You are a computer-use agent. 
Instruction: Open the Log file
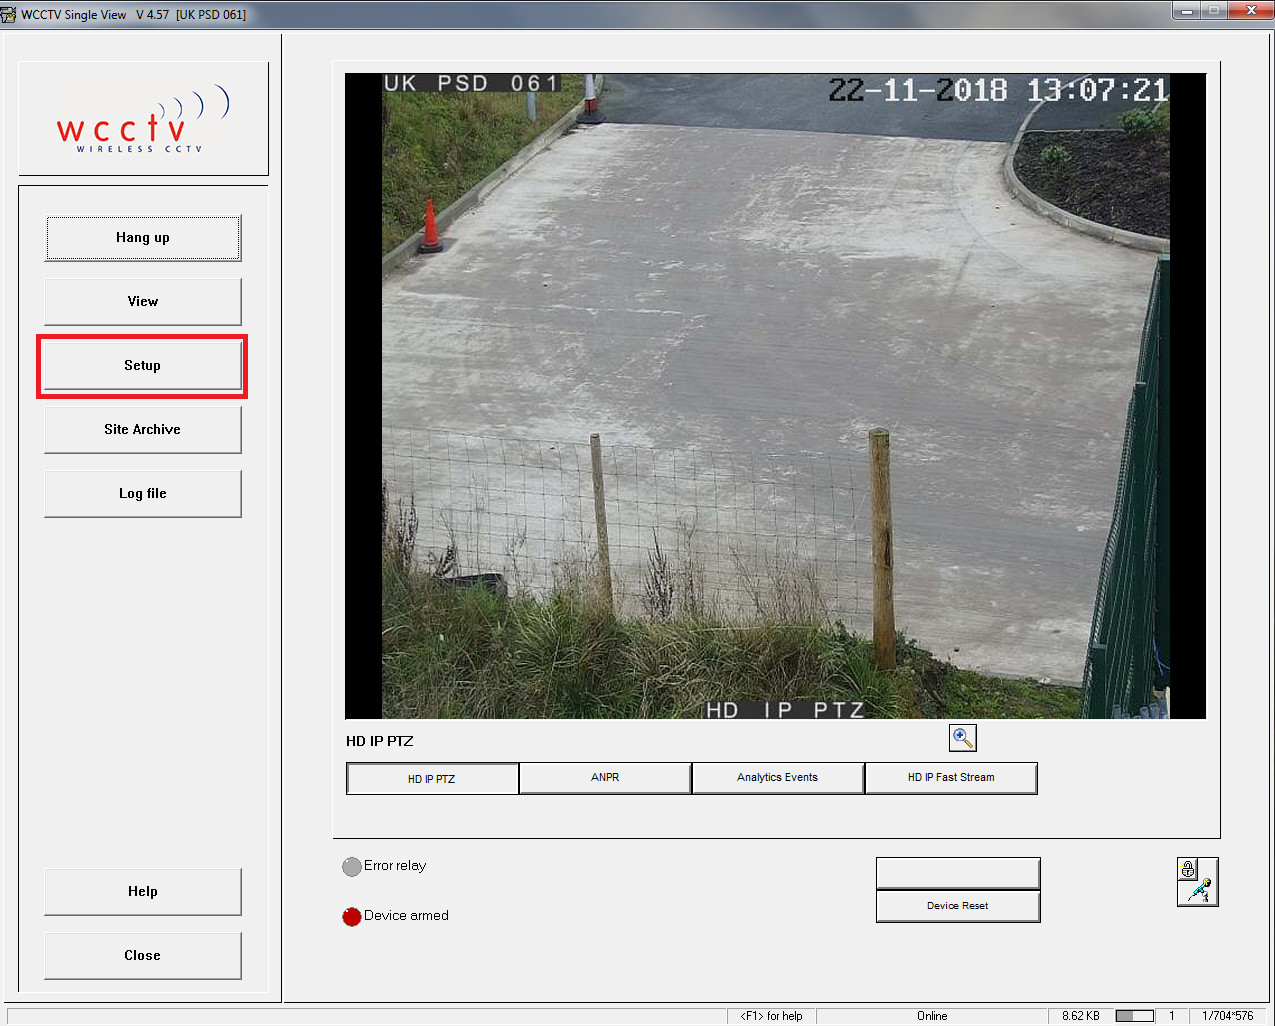pos(143,494)
